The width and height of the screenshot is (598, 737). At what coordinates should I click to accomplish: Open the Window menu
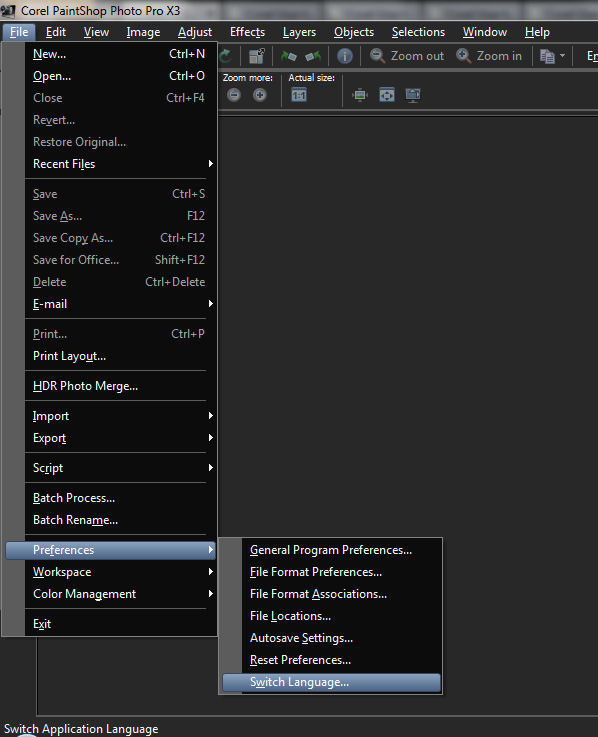coord(485,32)
